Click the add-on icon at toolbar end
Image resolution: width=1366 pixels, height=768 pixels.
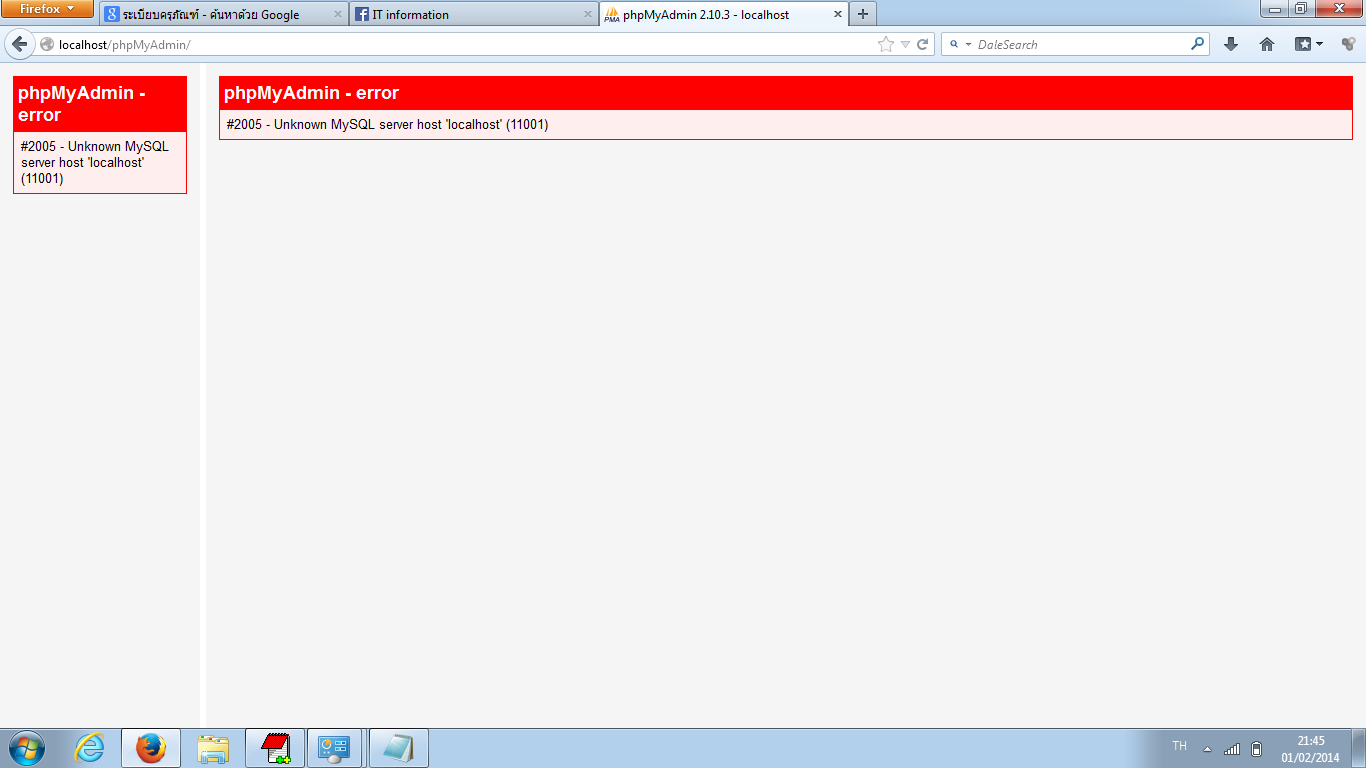click(x=1348, y=44)
